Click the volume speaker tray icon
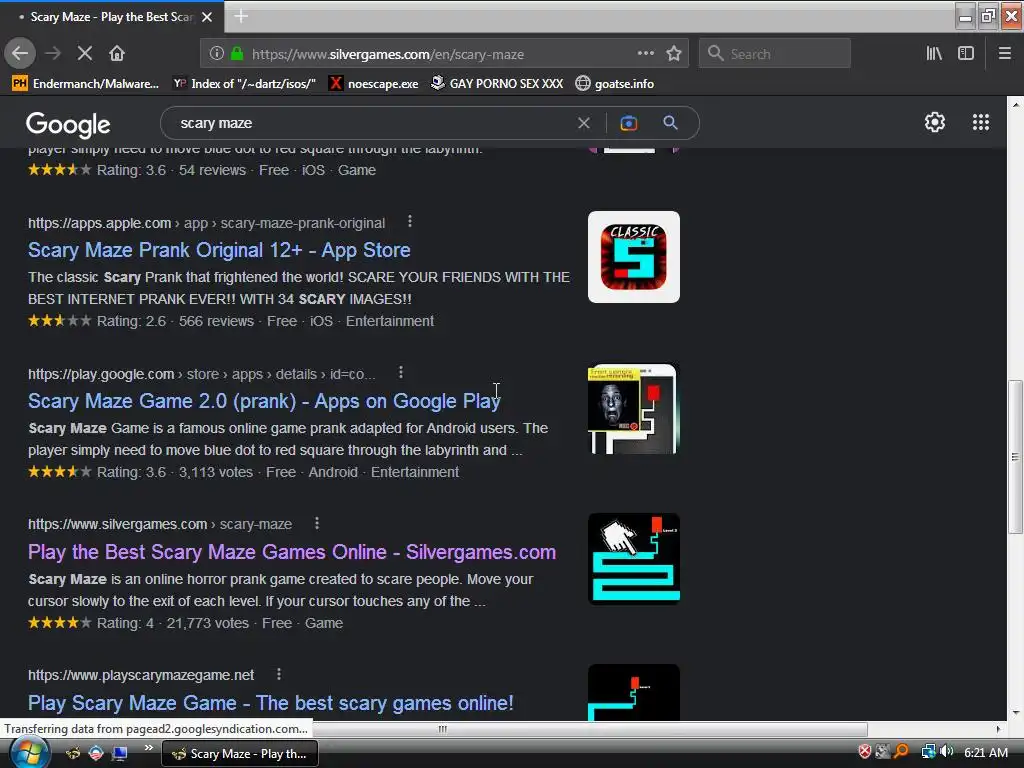 pos(947,752)
